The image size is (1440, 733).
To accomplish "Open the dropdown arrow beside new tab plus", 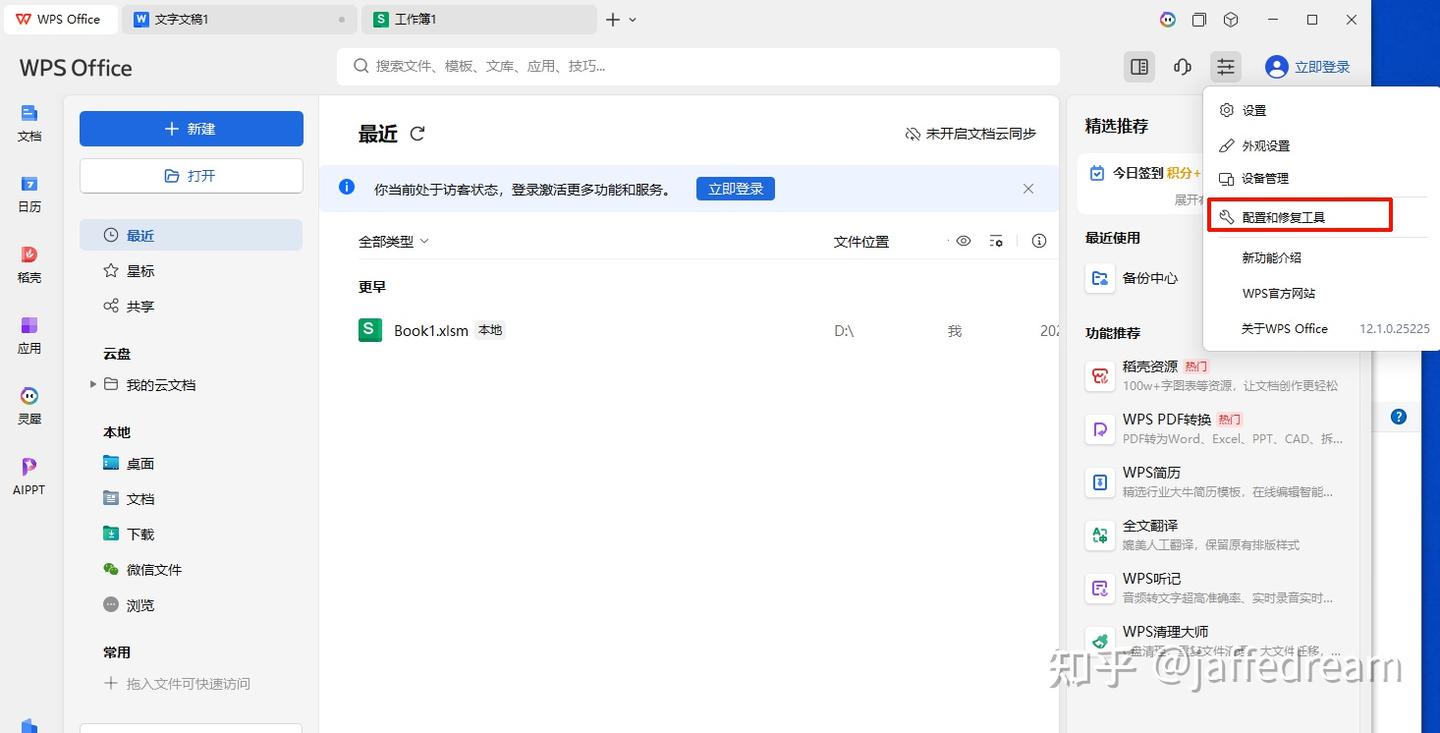I will pyautogui.click(x=632, y=19).
